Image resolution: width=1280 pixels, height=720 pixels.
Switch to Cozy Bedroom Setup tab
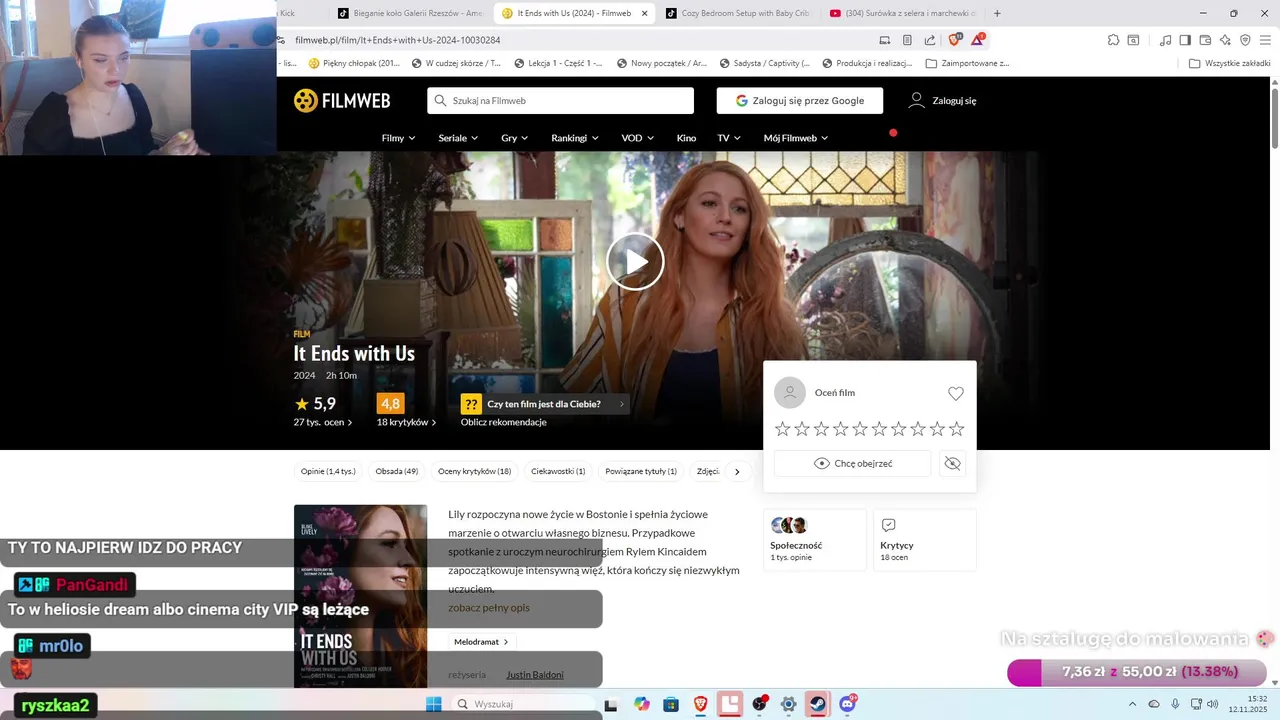737,13
